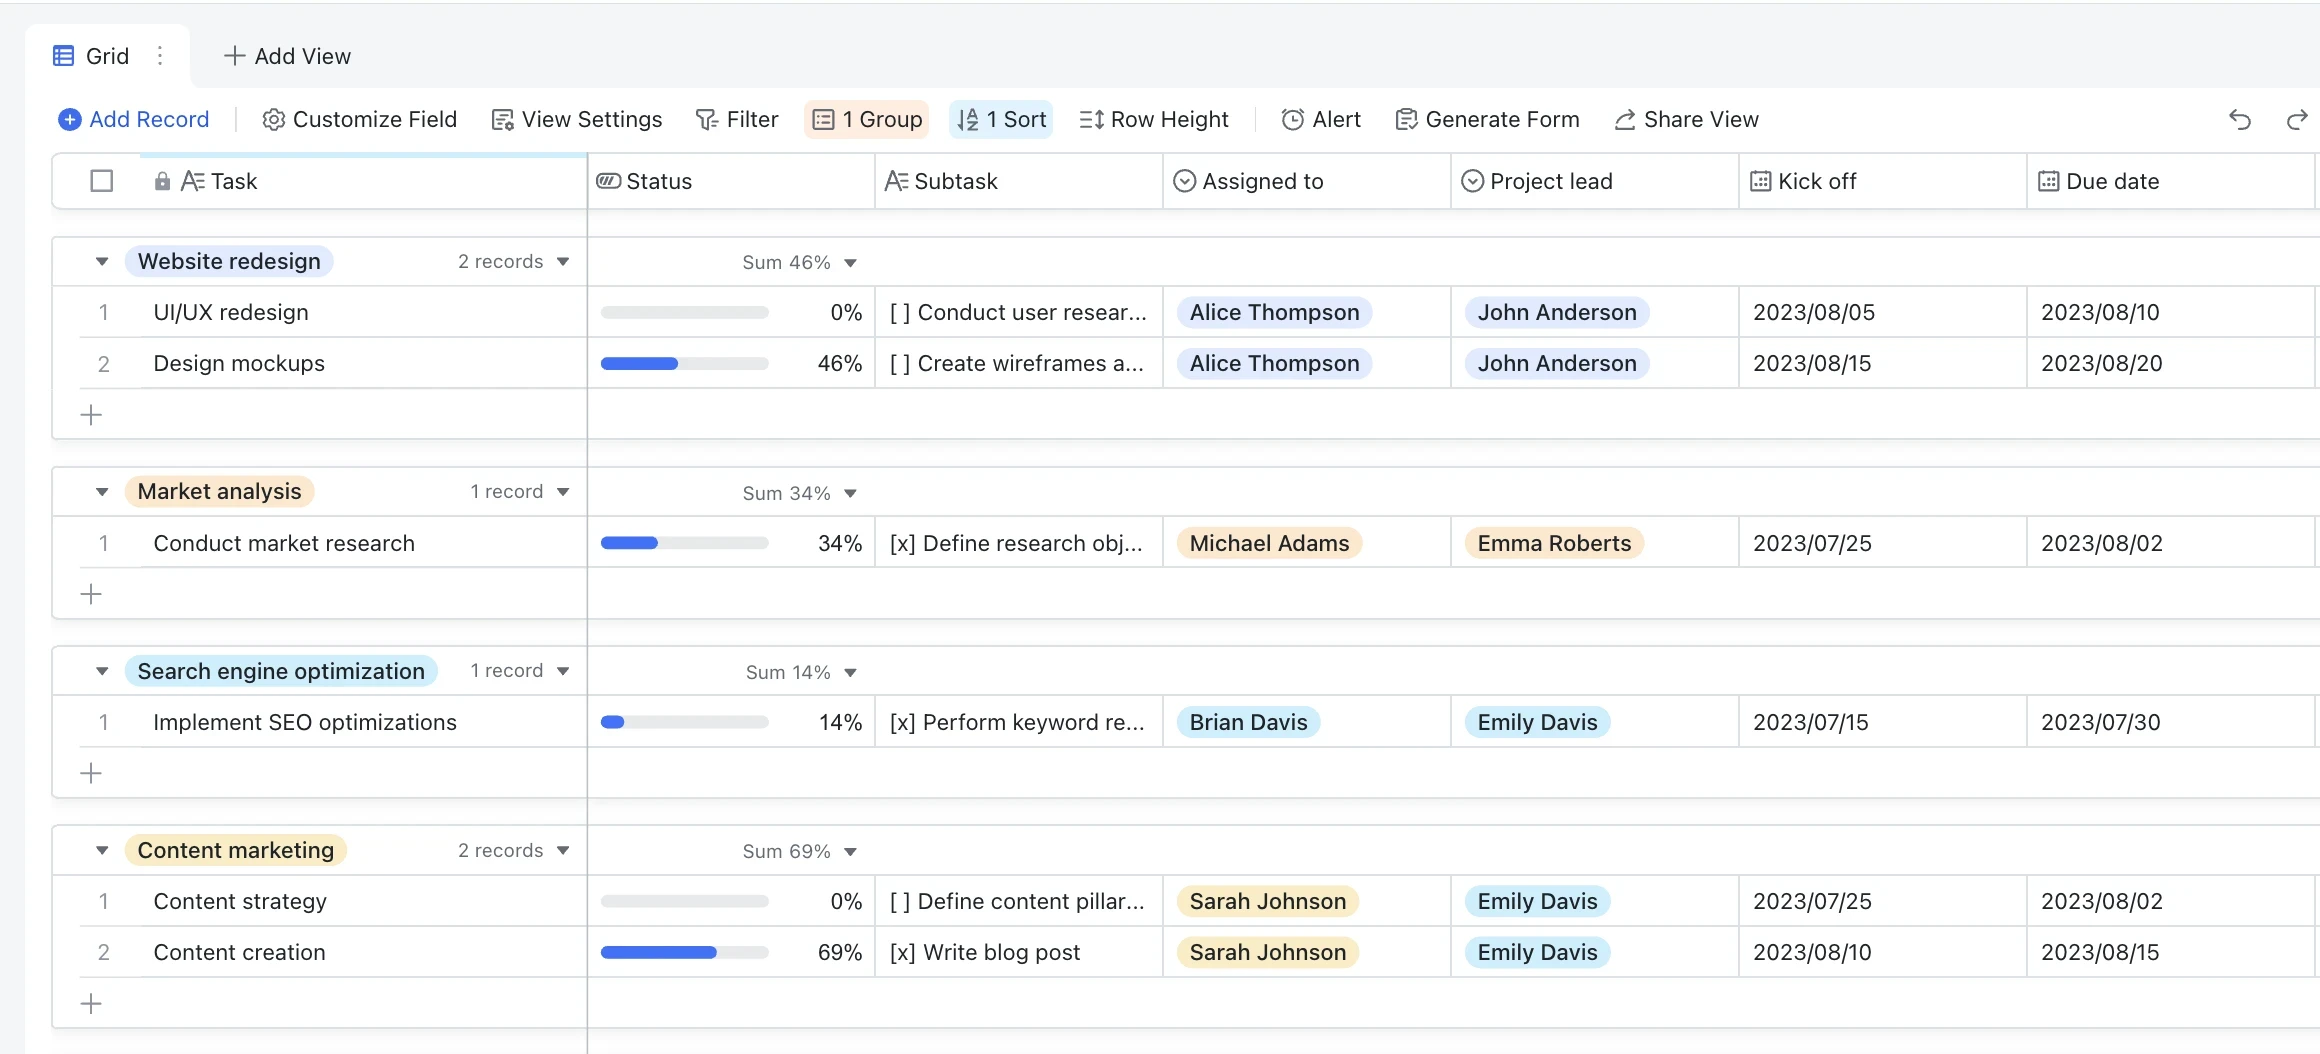
Task: Adjust the Row Height setting
Action: pyautogui.click(x=1154, y=120)
